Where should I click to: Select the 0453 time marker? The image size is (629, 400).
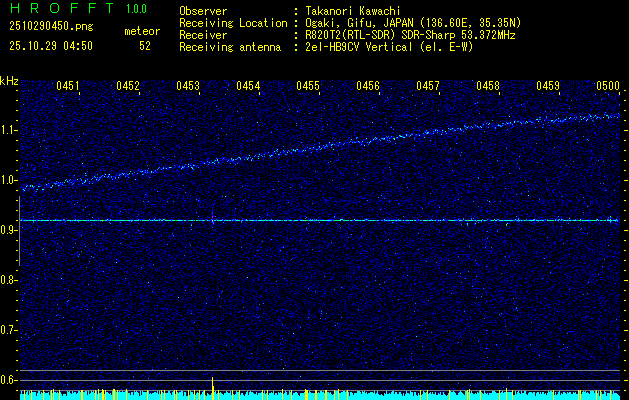tap(188, 87)
